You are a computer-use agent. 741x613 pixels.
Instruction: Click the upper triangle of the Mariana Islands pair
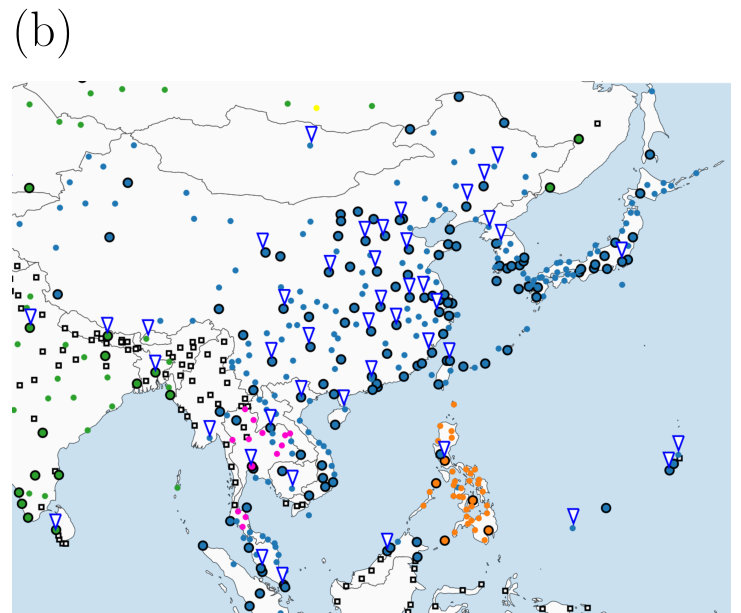pos(678,443)
